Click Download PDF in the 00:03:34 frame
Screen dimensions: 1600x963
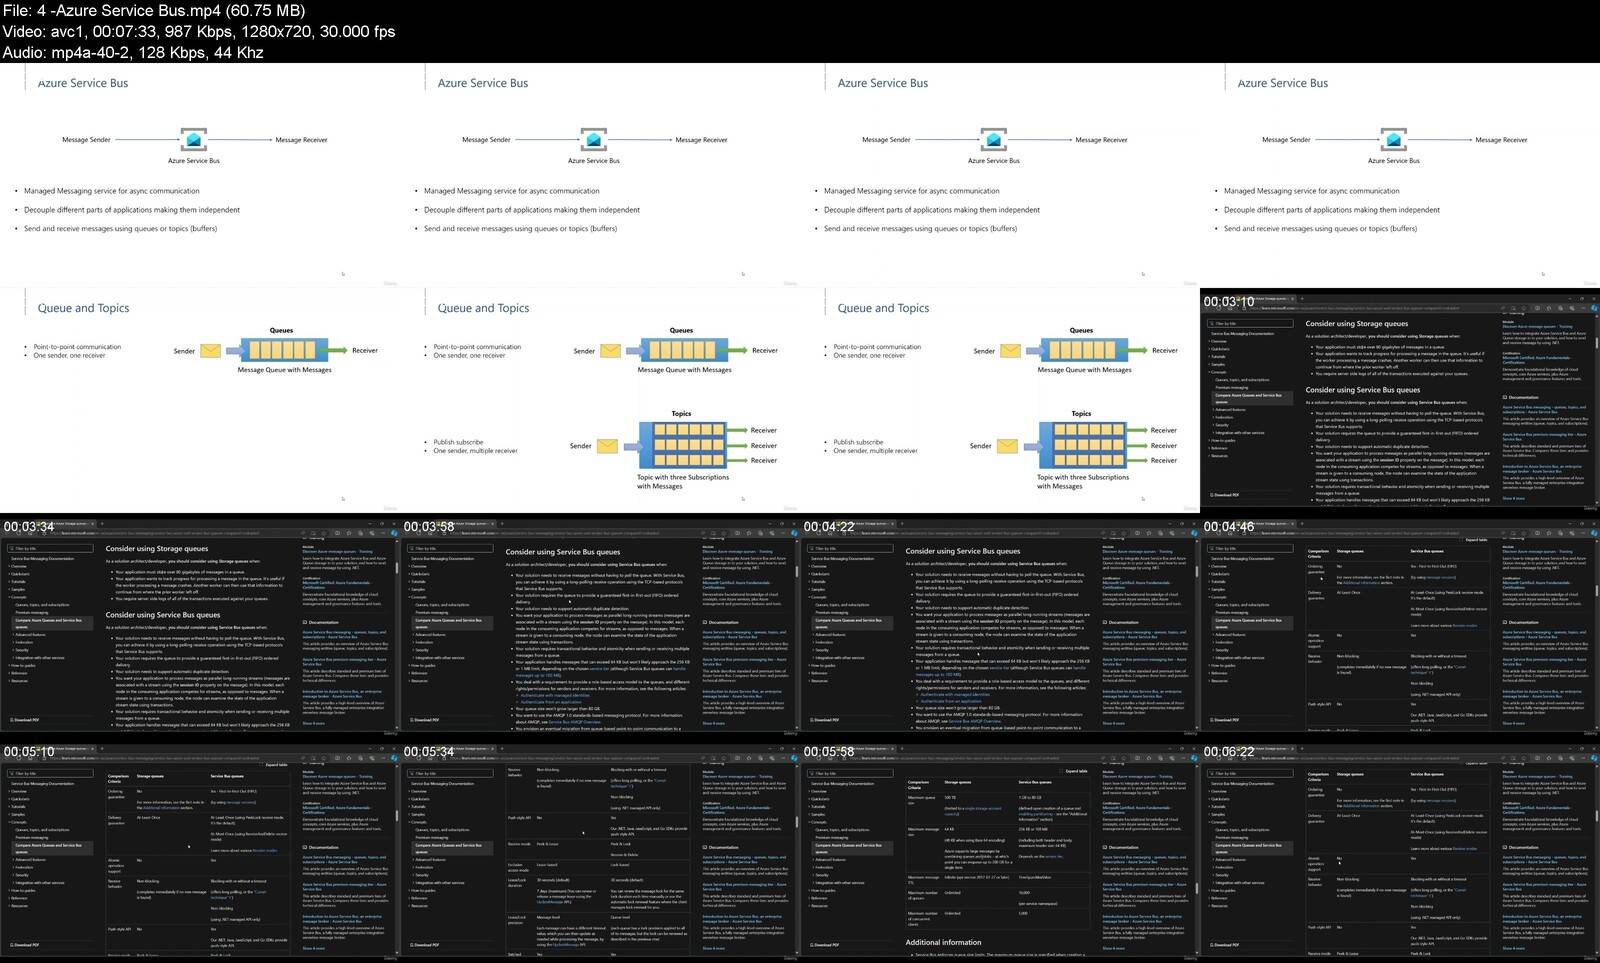25,720
